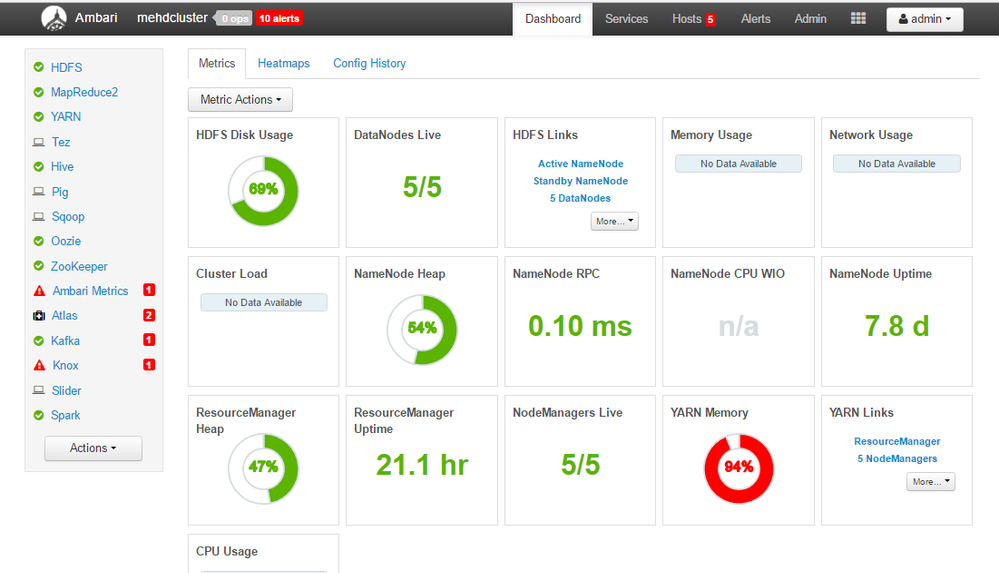The image size is (999, 573).
Task: Click the laptop client icon beside Pig
Action: [x=39, y=191]
